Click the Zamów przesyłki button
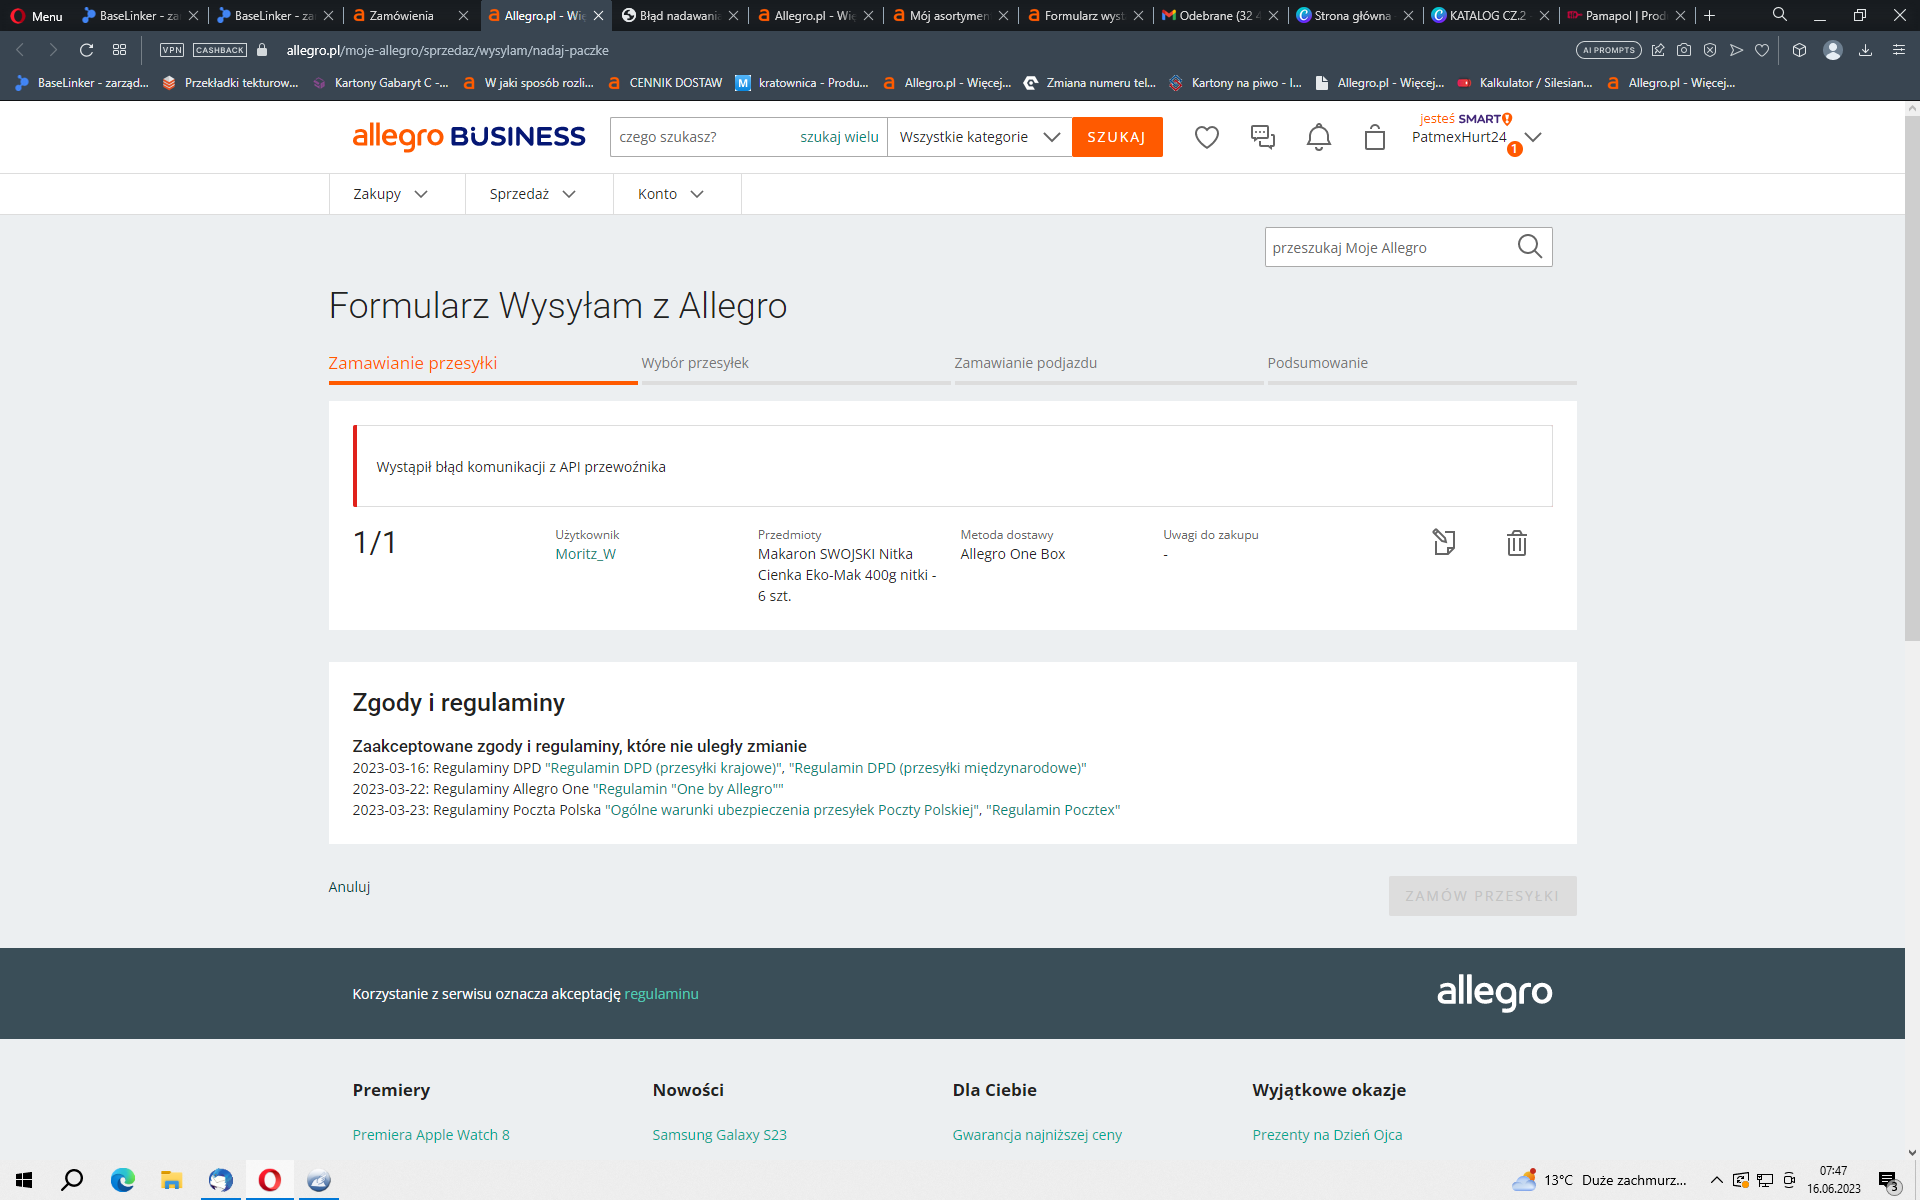The image size is (1920, 1200). tap(1482, 896)
